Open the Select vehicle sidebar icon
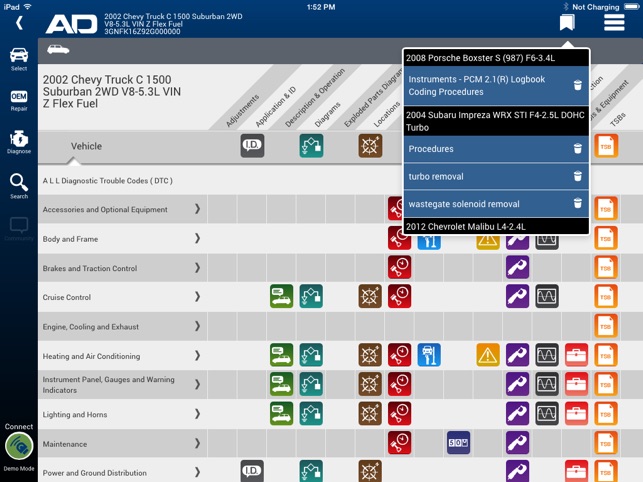Image resolution: width=643 pixels, height=482 pixels. point(19,59)
